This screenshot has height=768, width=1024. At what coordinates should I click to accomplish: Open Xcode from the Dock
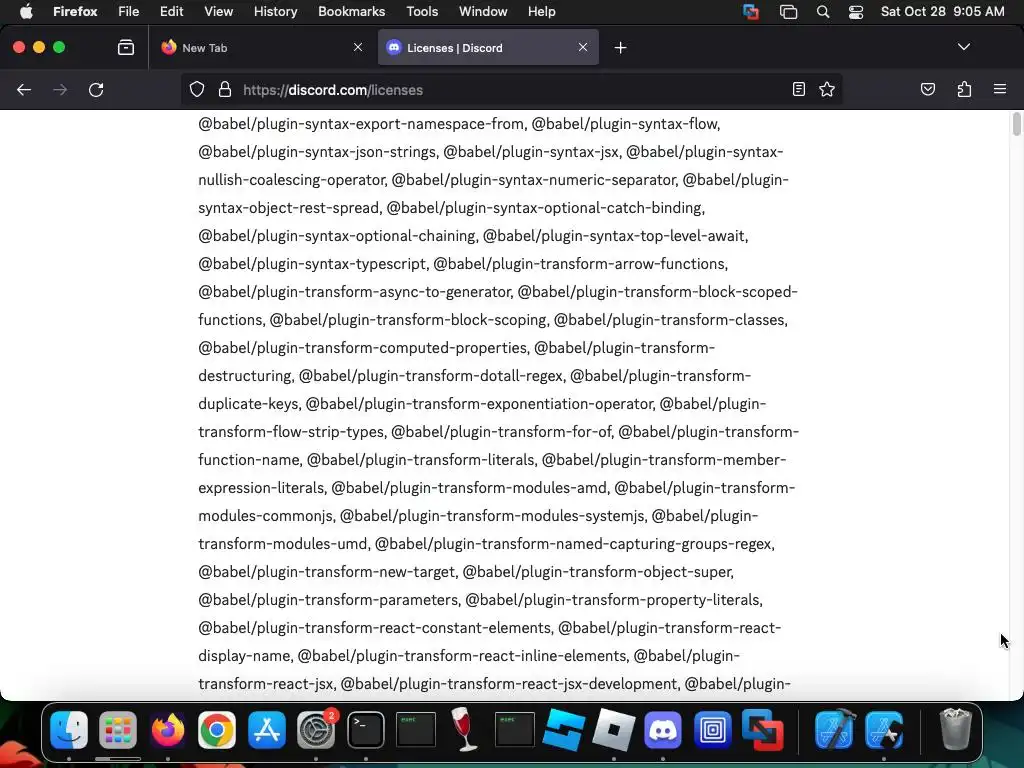click(835, 729)
